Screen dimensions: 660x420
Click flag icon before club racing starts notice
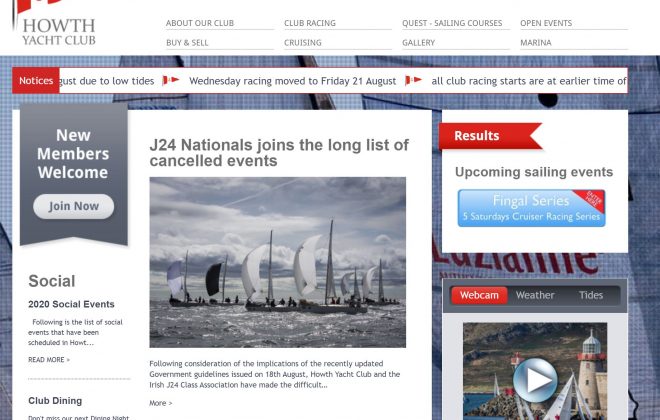tap(413, 80)
